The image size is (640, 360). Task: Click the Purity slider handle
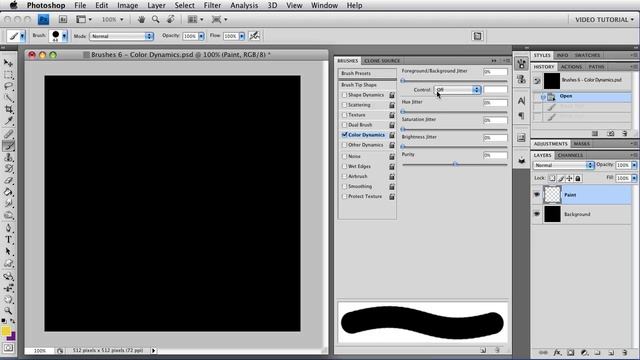[456, 164]
